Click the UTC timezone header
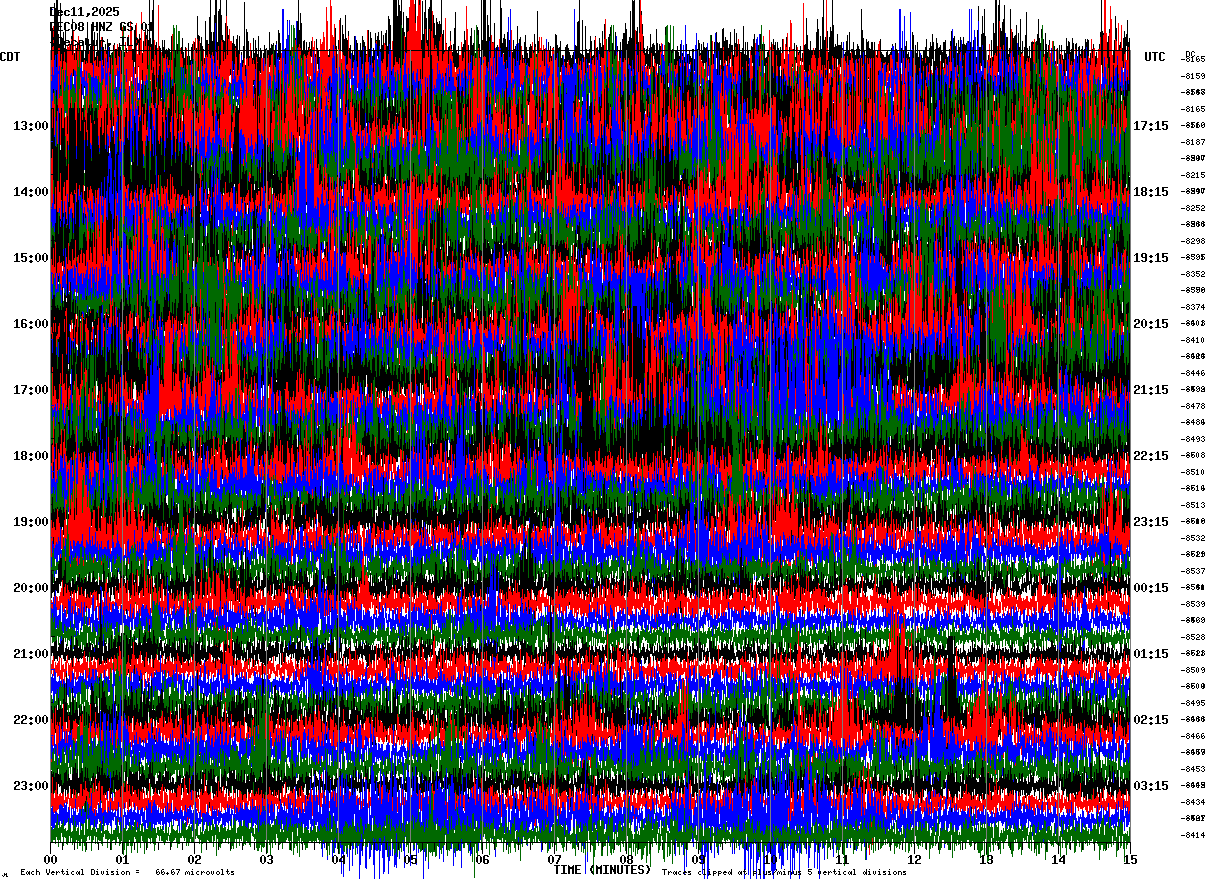This screenshot has height=886, width=1210. [x=1155, y=57]
